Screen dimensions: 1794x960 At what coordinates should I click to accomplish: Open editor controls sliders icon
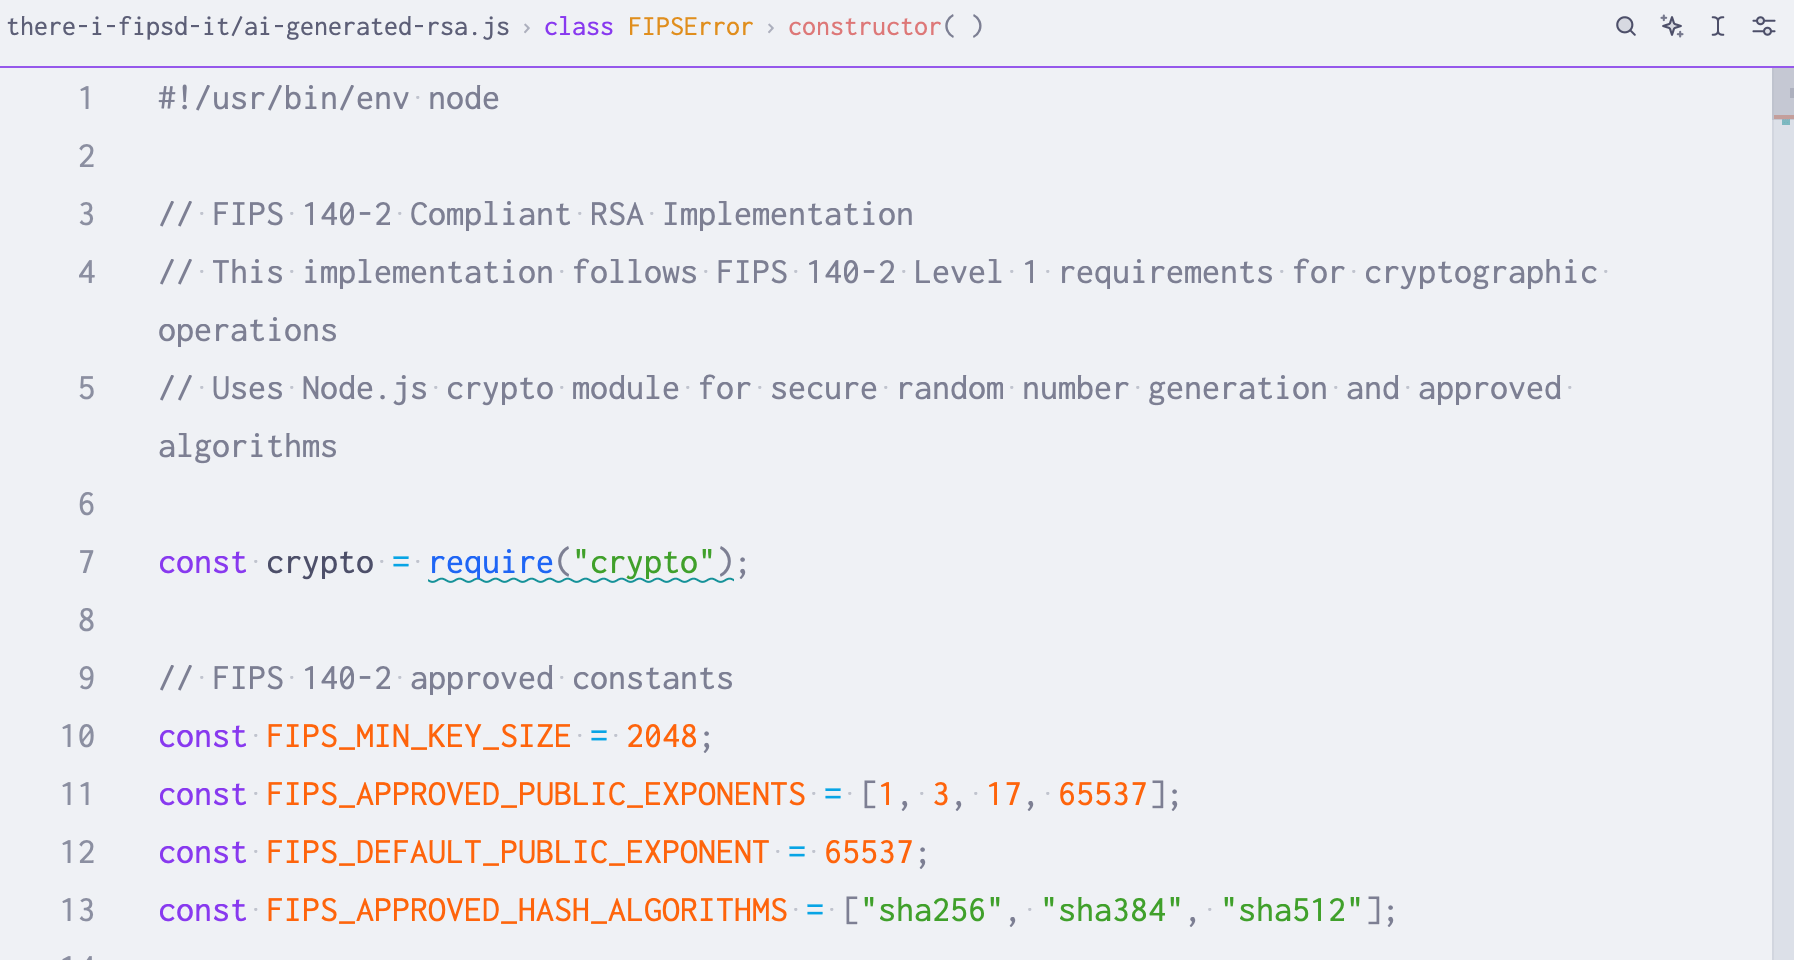coord(1764,27)
